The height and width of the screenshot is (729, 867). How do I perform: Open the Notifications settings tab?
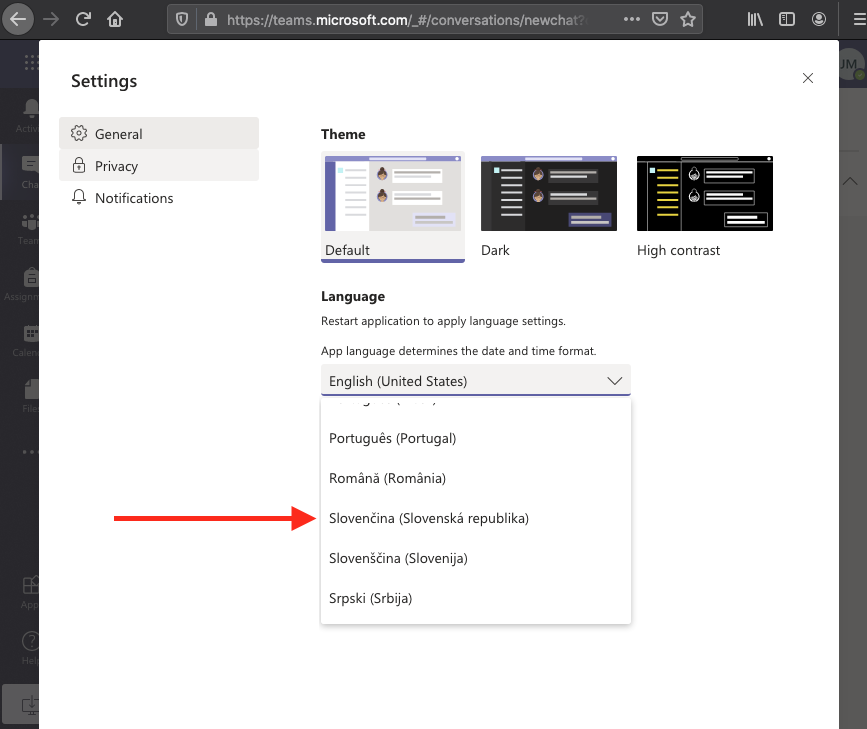134,198
